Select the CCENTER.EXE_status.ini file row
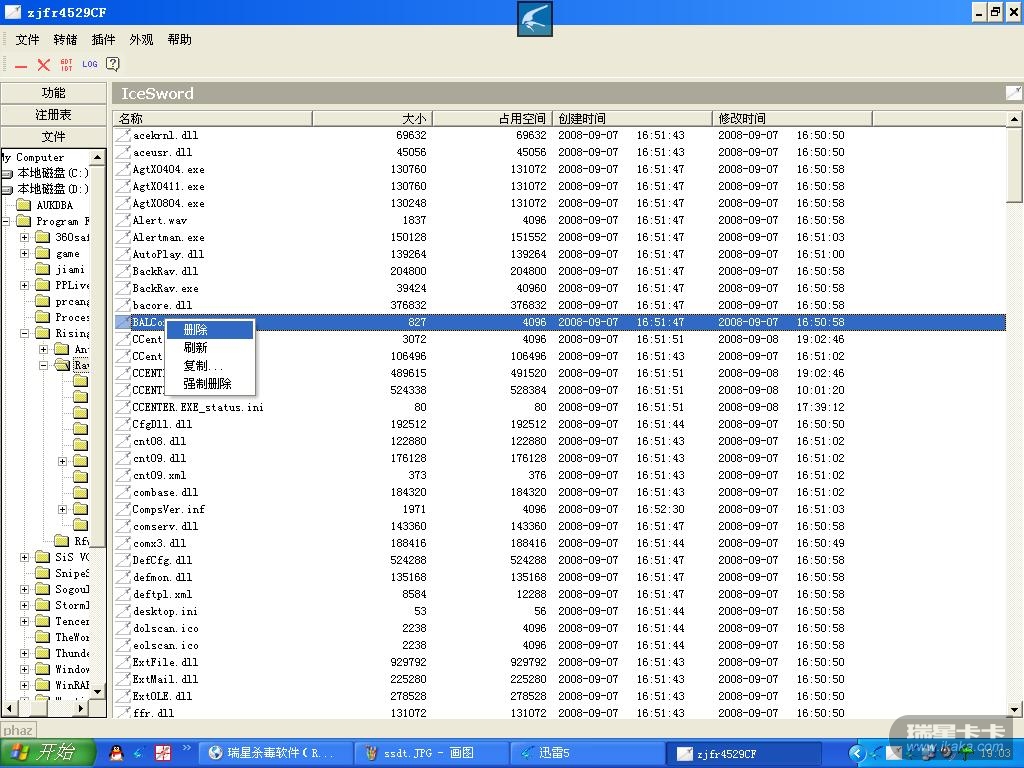The width and height of the screenshot is (1024, 768). click(198, 407)
